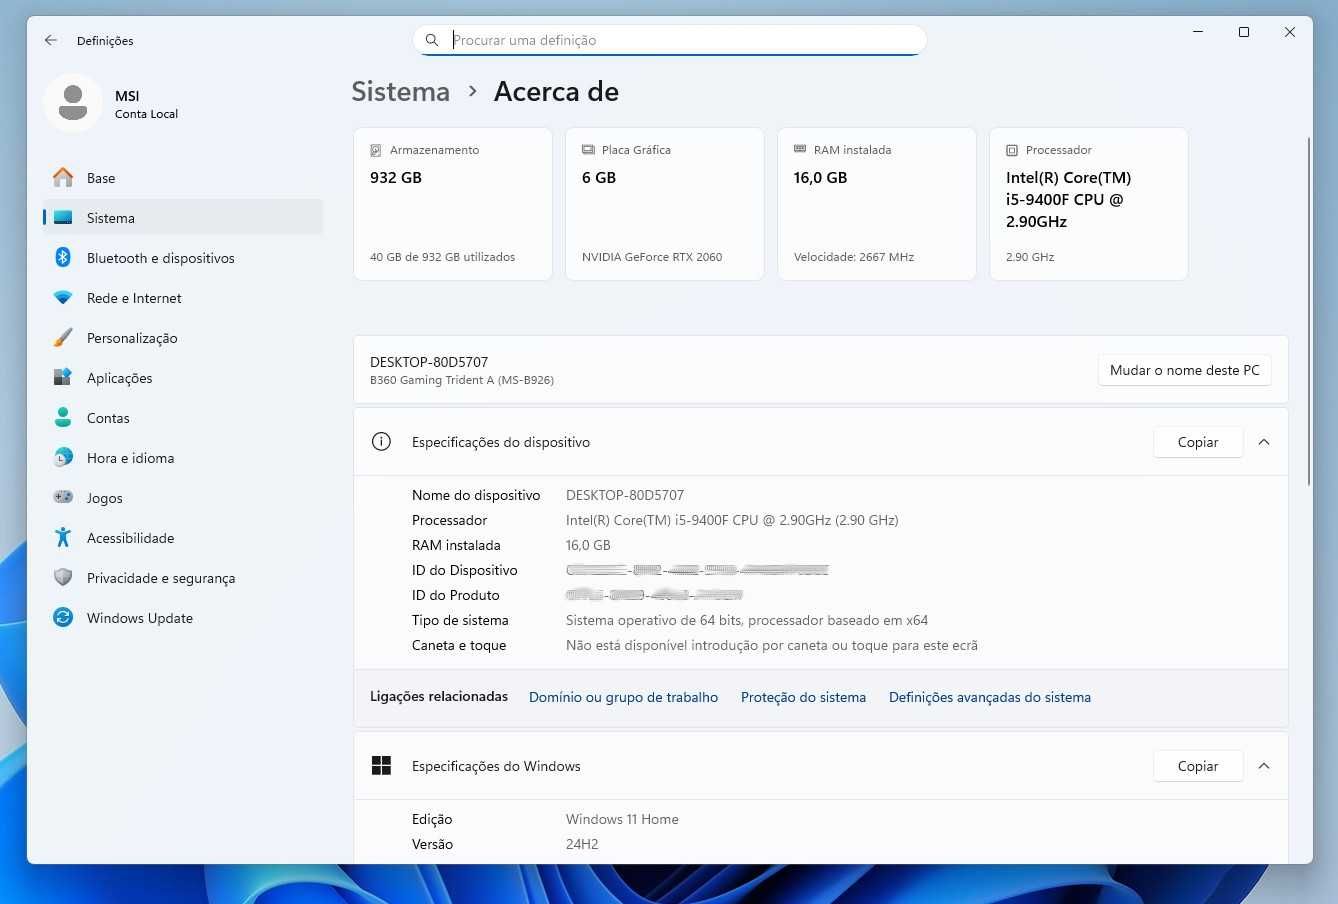Image resolution: width=1338 pixels, height=904 pixels.
Task: Click the 24H2 version value
Action: click(582, 844)
